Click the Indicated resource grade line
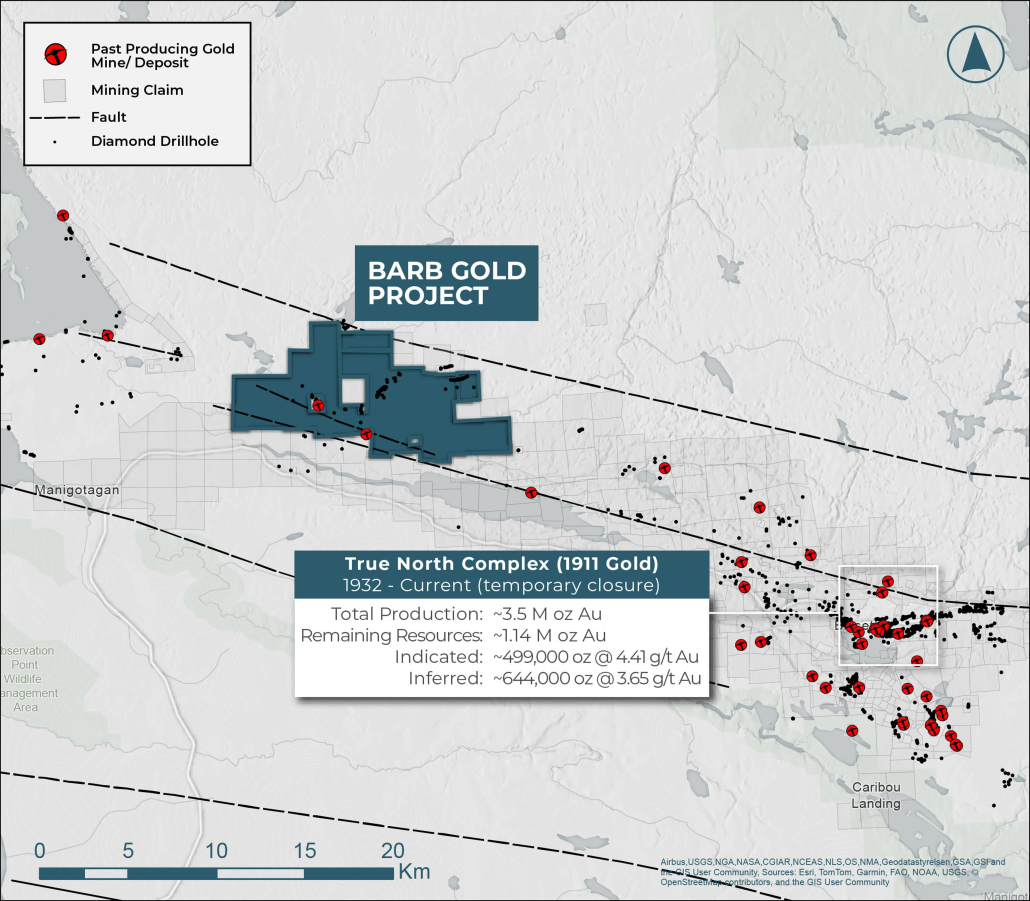The height and width of the screenshot is (901, 1030). tap(594, 657)
